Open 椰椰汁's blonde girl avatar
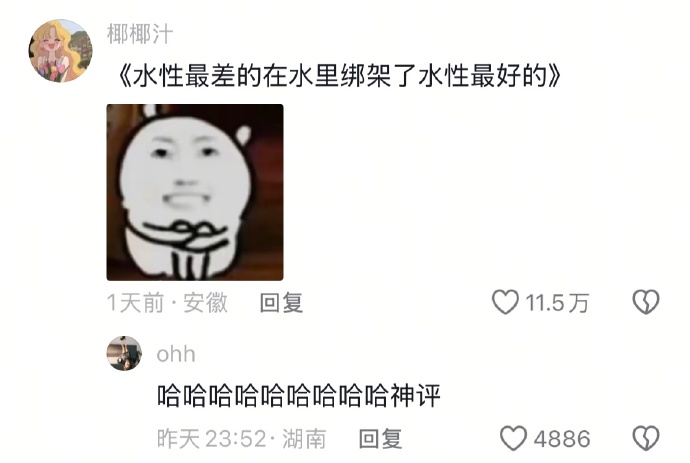690x463 pixels. point(61,51)
